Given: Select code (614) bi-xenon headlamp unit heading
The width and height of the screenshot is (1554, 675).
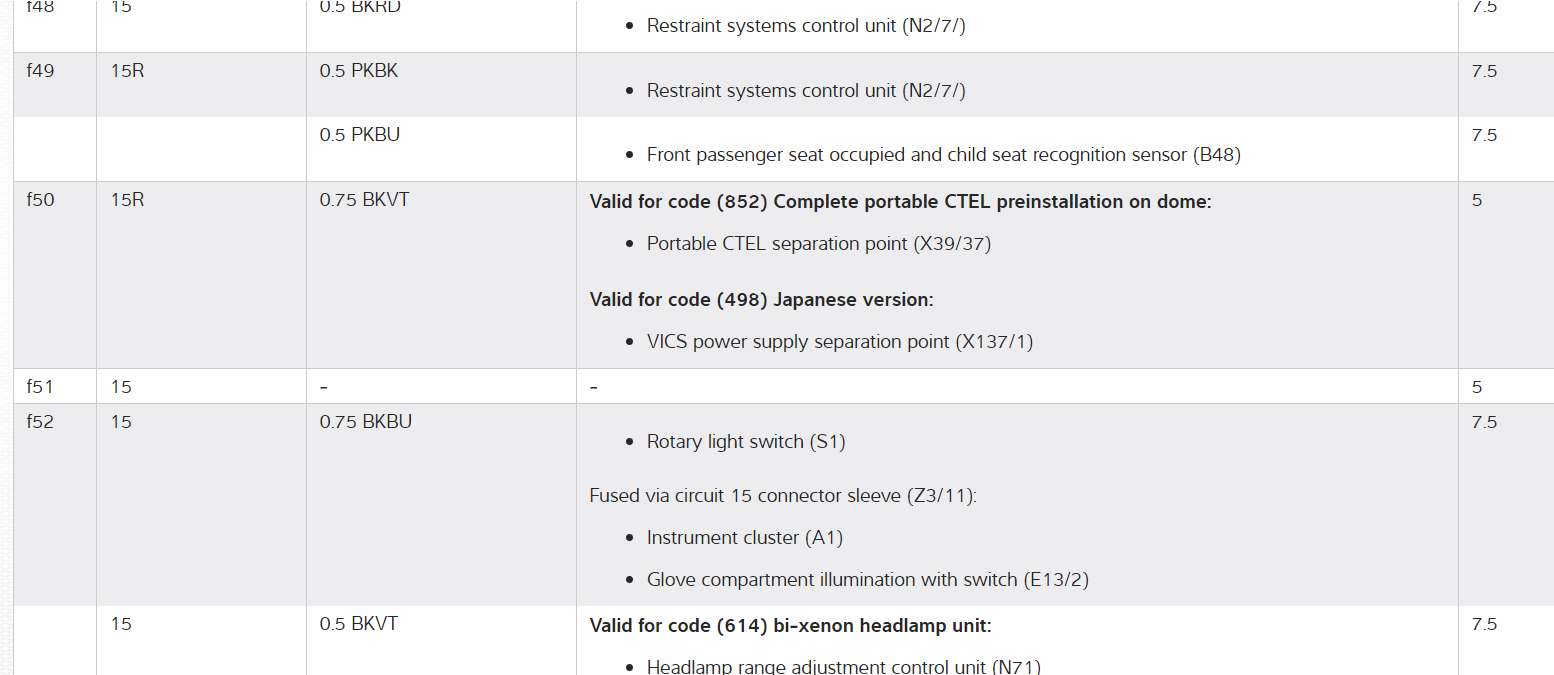Looking at the screenshot, I should pos(790,626).
